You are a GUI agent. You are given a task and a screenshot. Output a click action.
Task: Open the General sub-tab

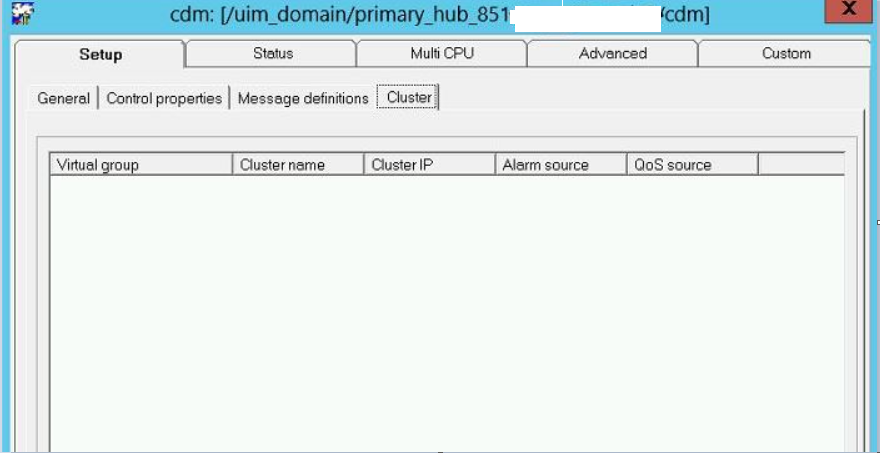tap(63, 98)
